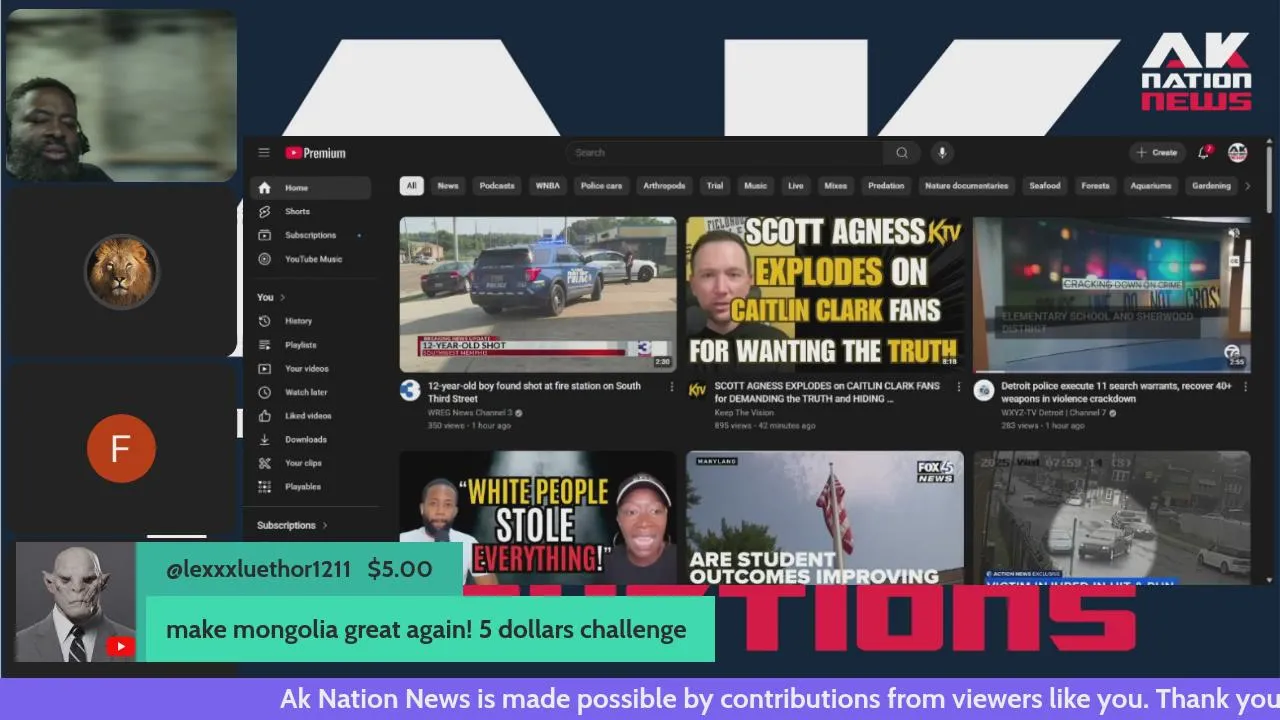Select the Forests filter chip

[1096, 186]
